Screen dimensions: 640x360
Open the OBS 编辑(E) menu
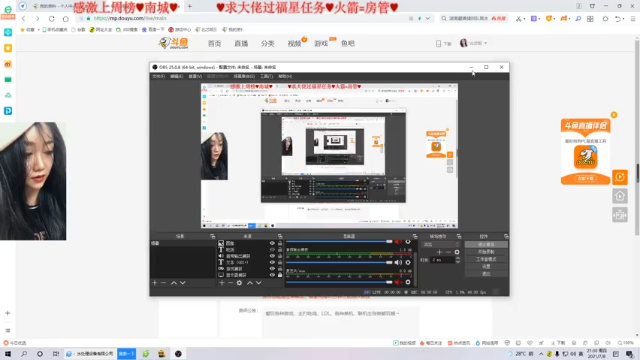coord(176,76)
